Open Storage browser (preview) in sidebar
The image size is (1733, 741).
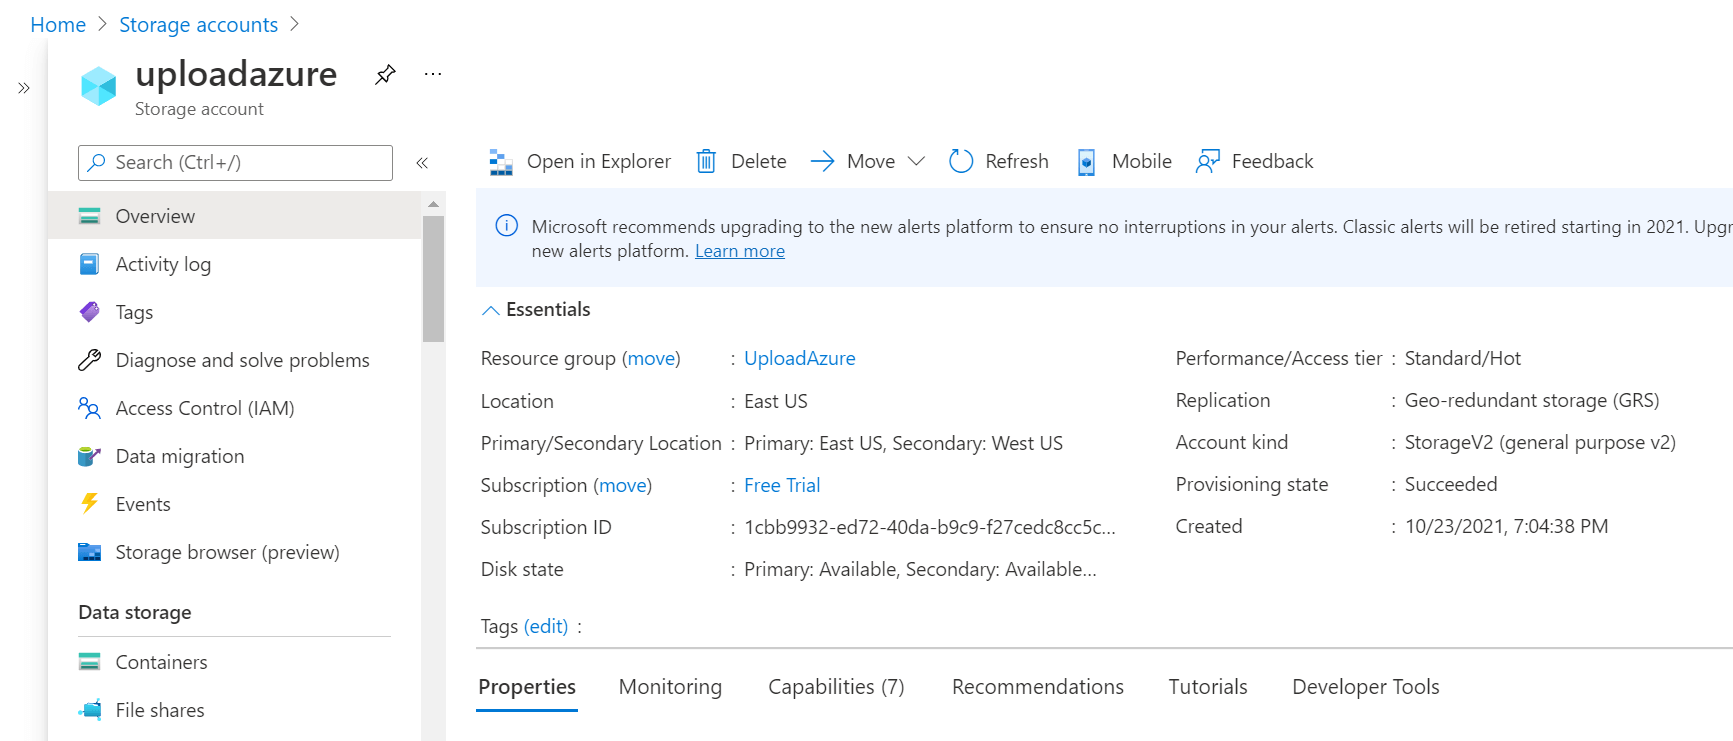point(227,552)
